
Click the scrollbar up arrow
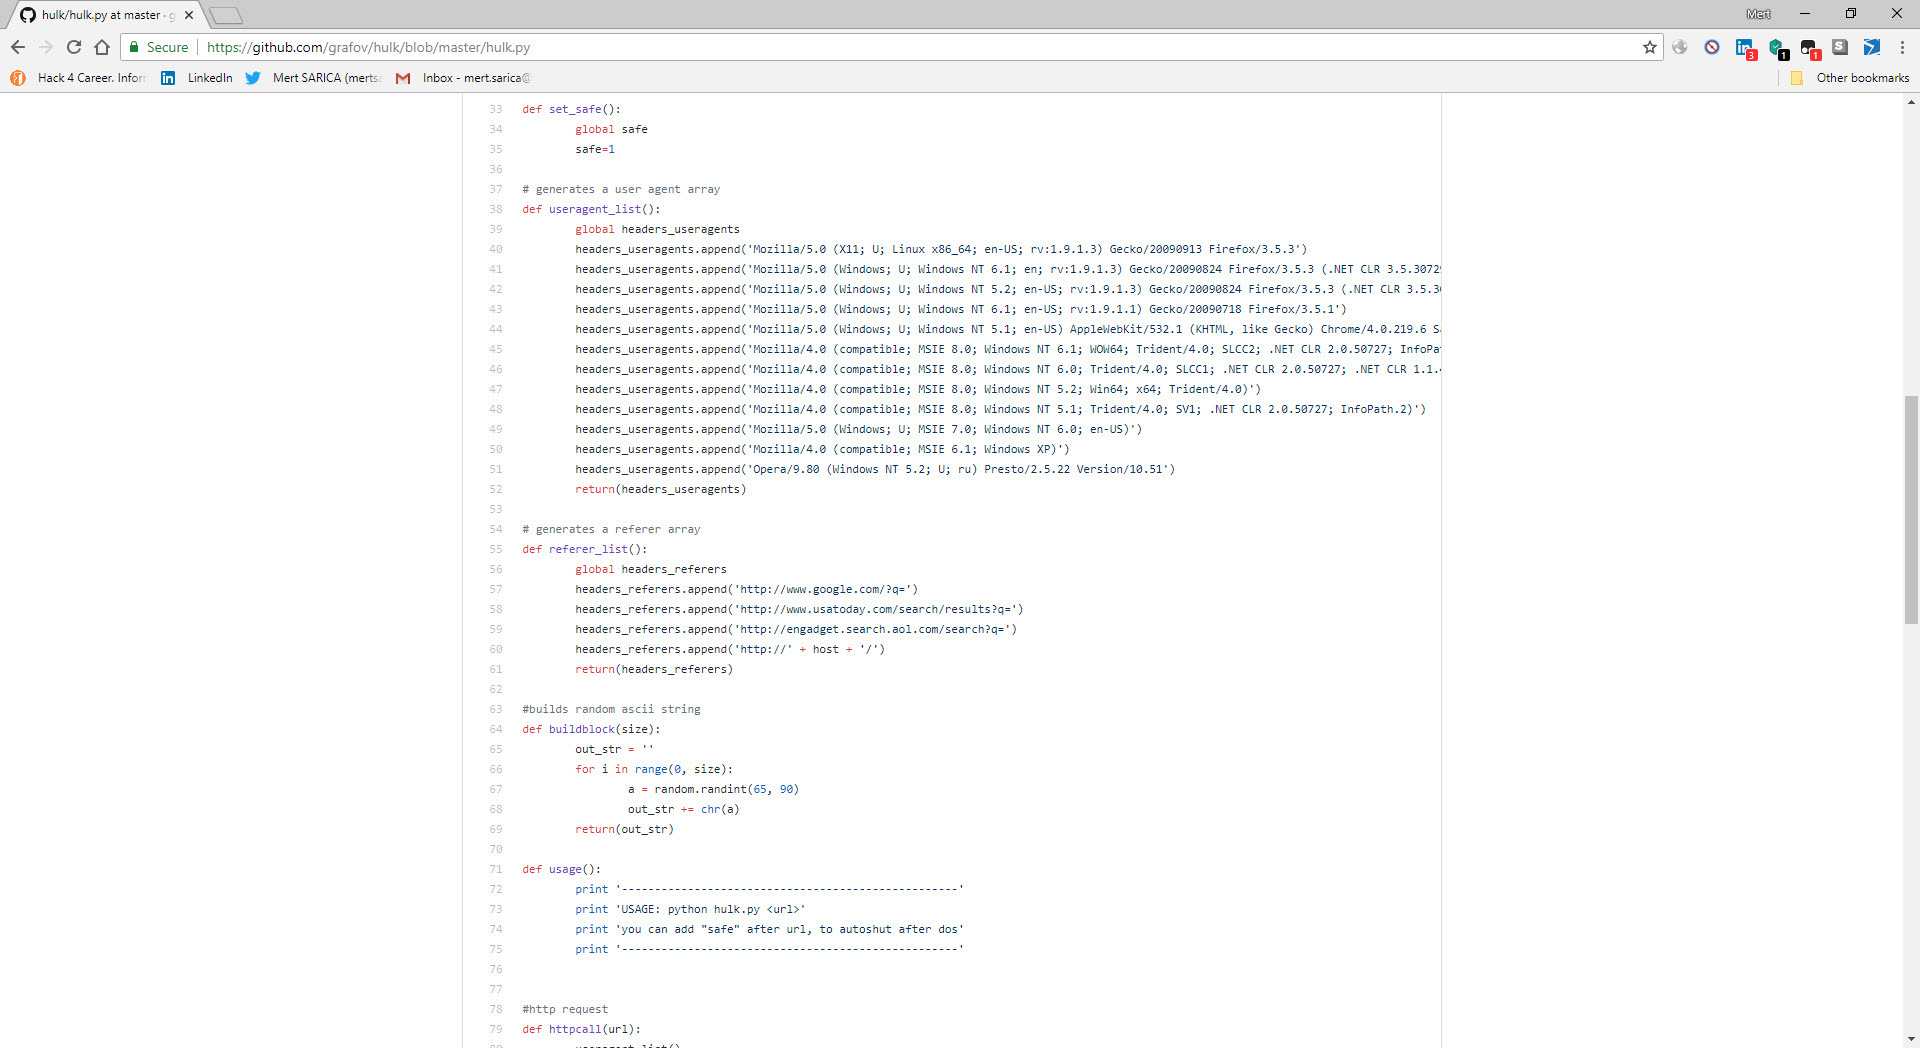1911,101
